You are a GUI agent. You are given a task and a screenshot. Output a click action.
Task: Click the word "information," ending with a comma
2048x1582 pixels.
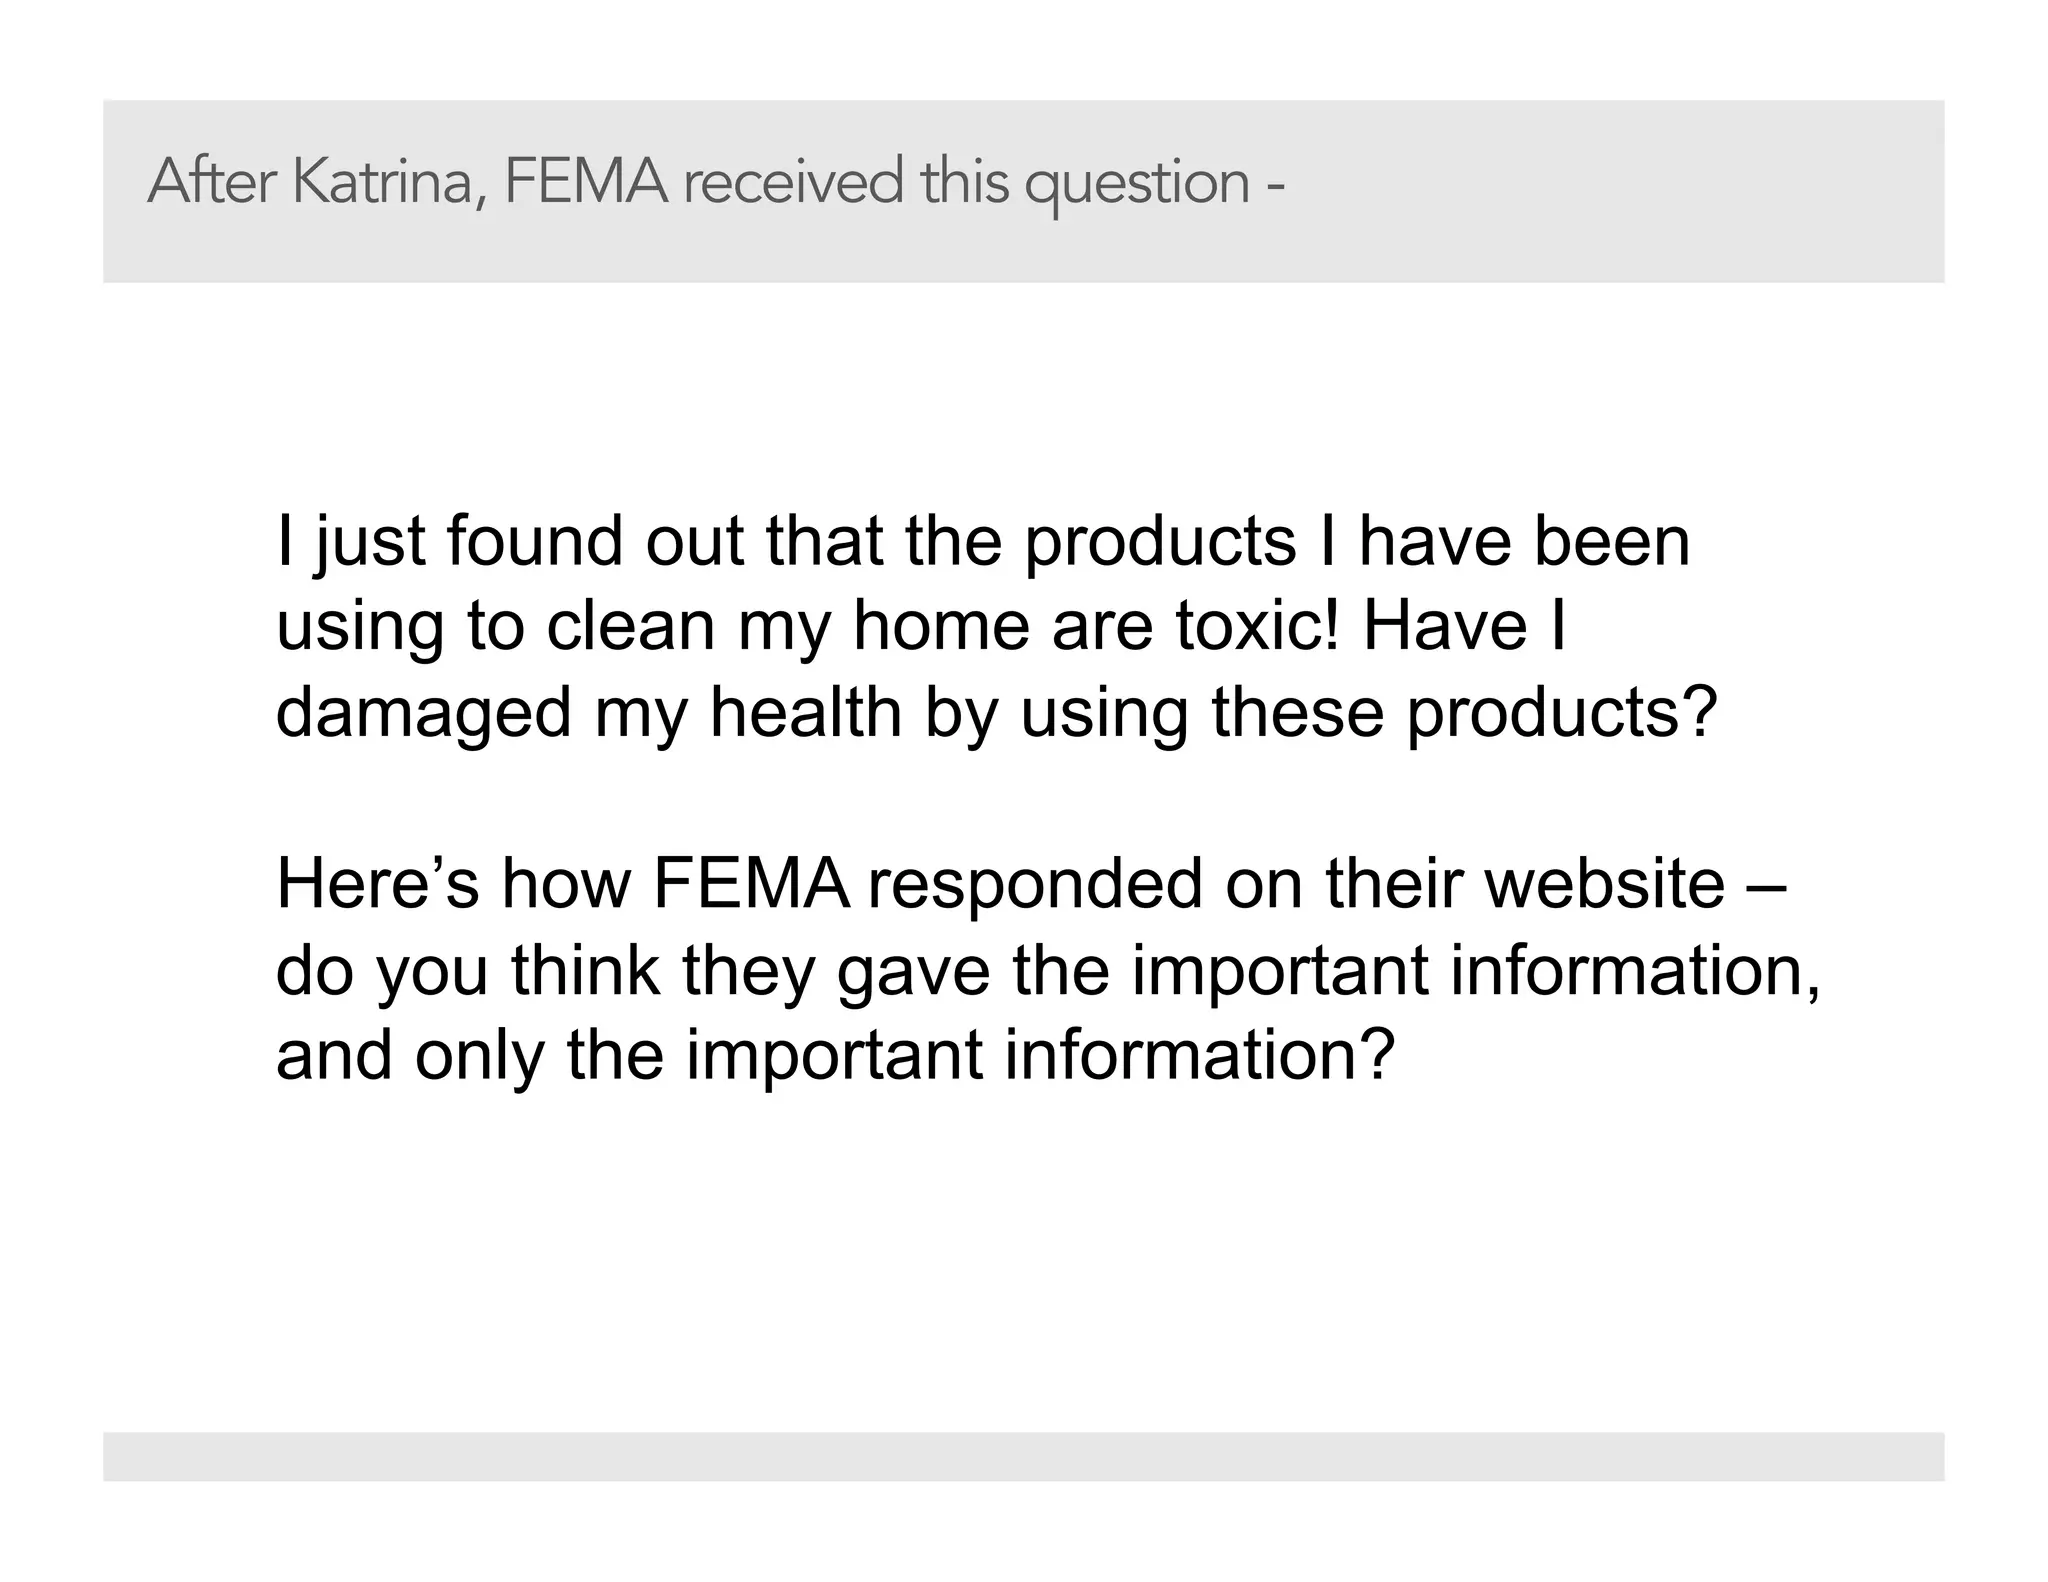pyautogui.click(x=1636, y=970)
